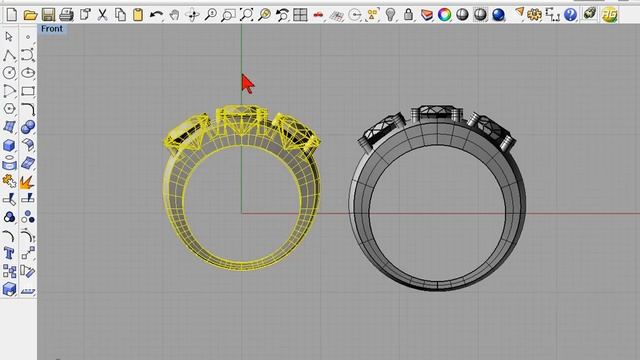Open the color wheel properties icon
This screenshot has height=360, width=640.
coord(444,15)
